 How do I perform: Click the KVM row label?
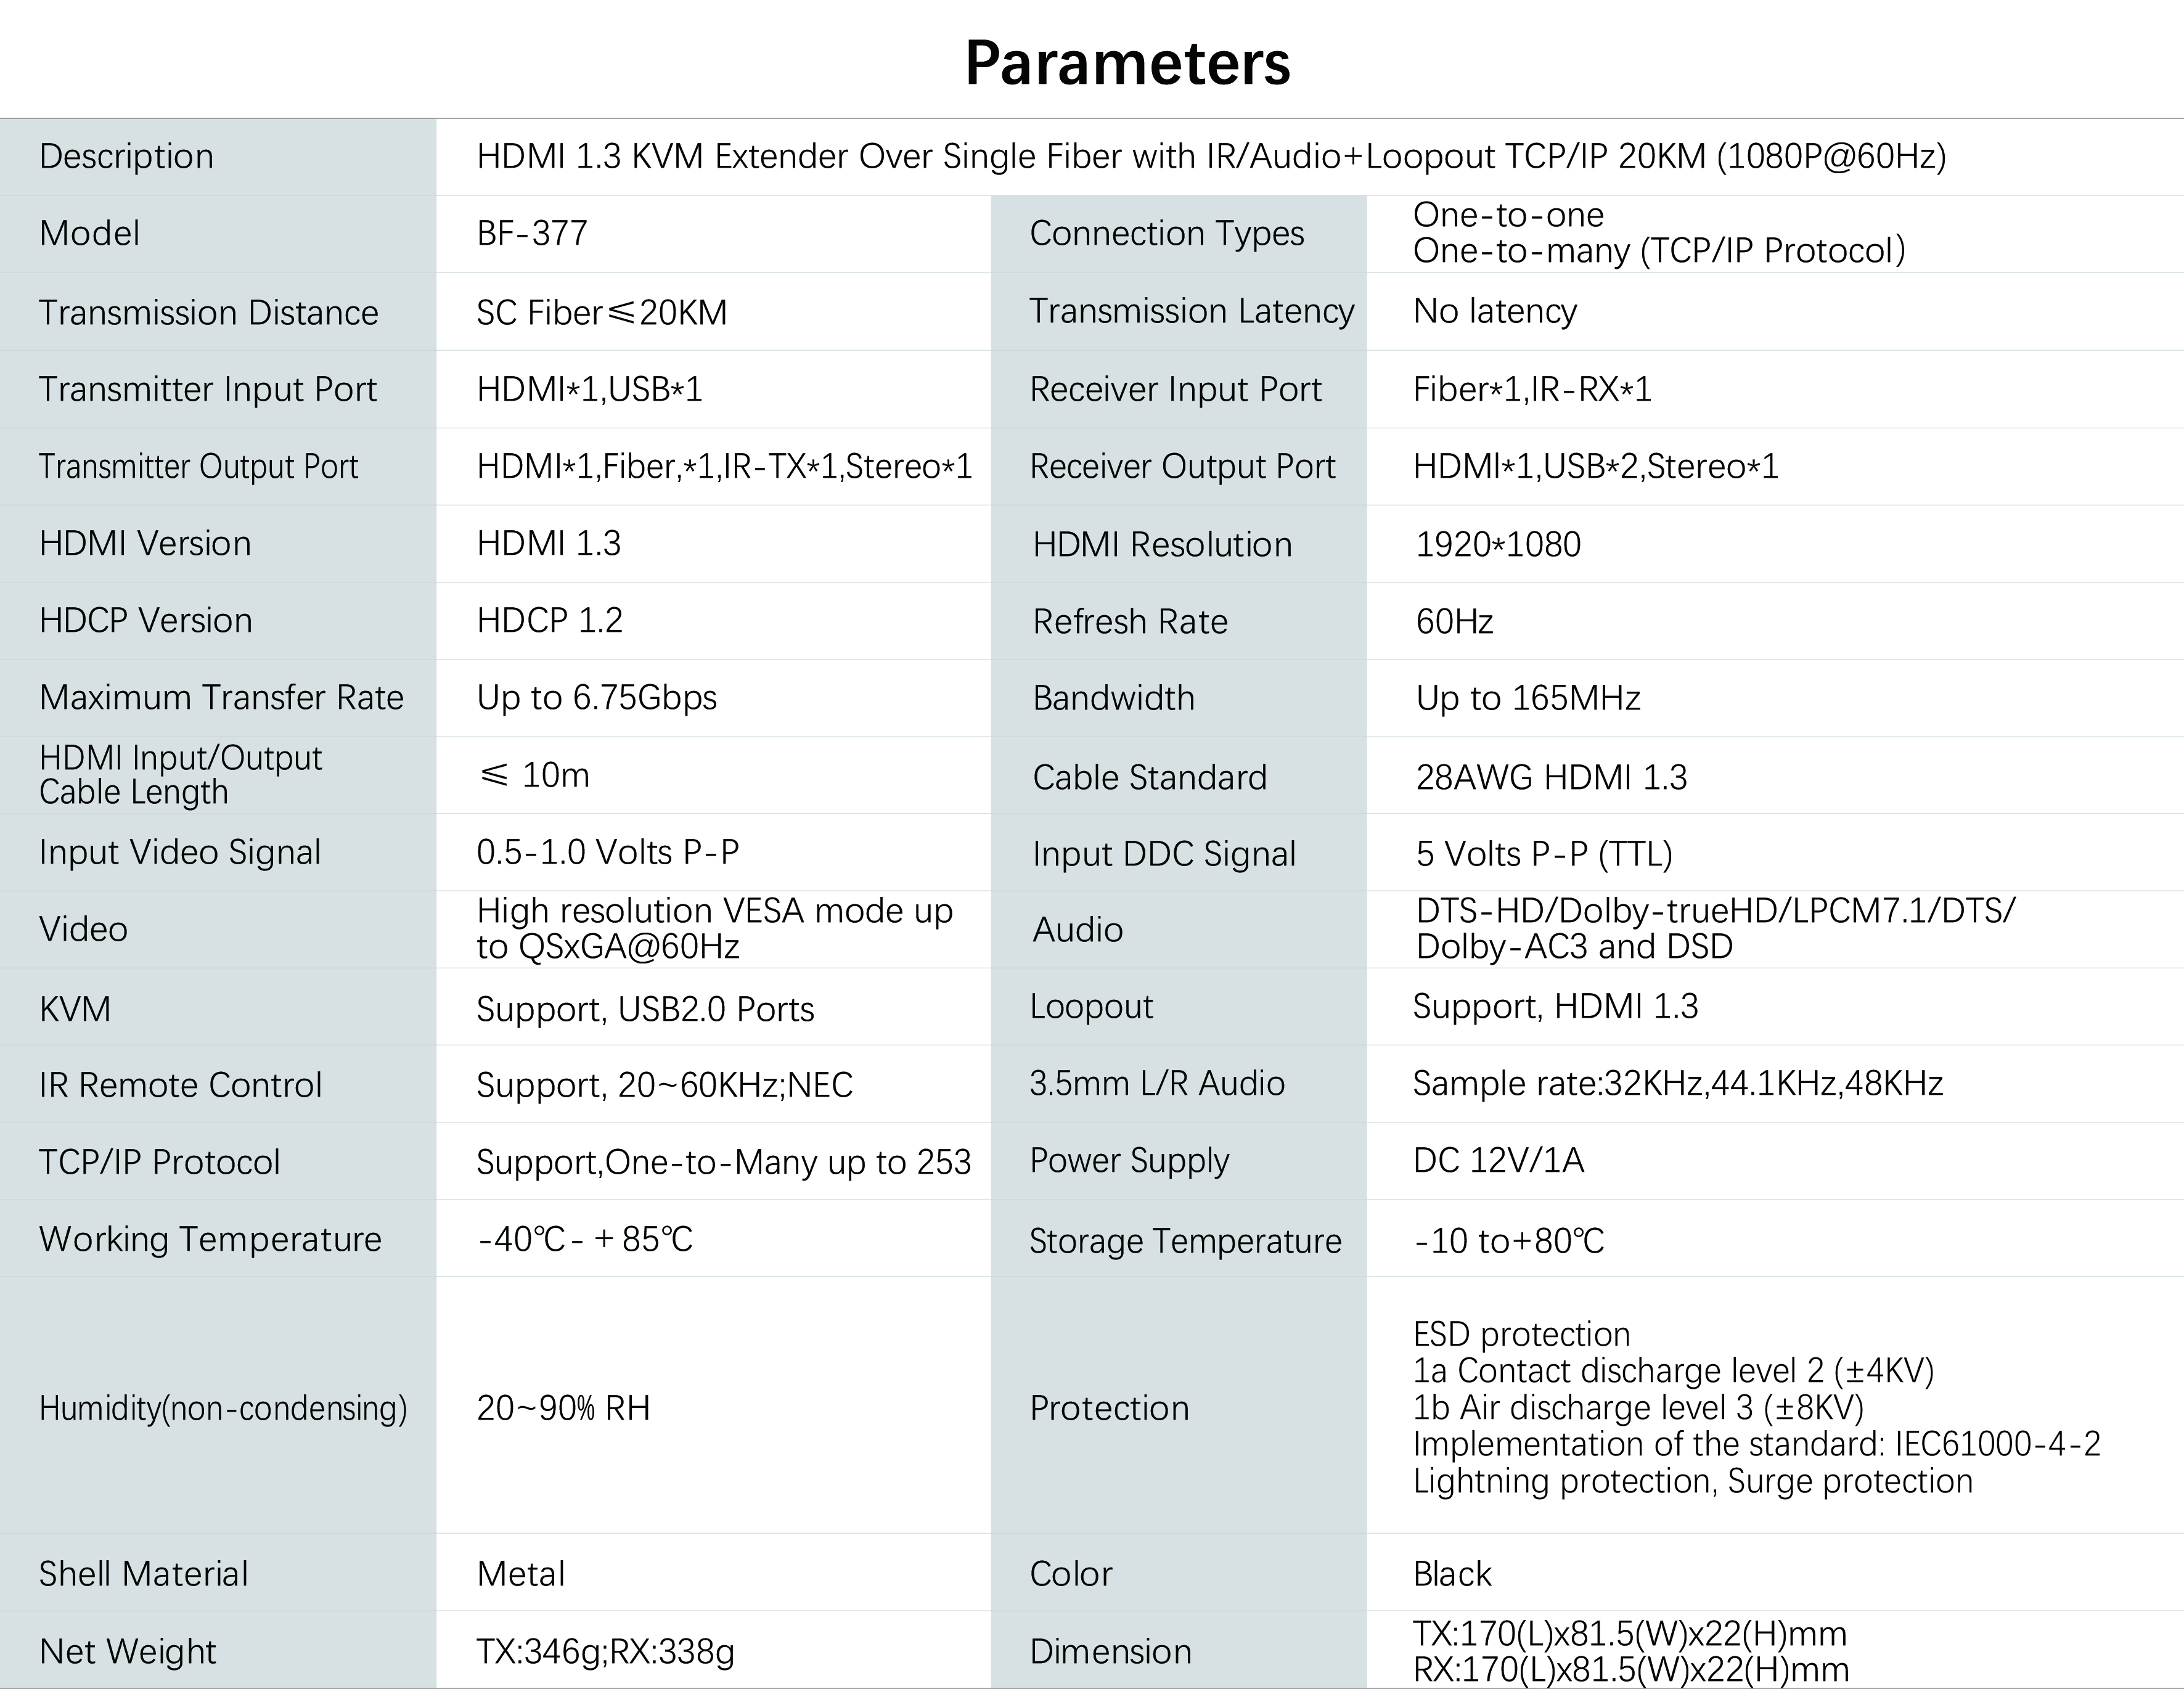(x=75, y=1009)
